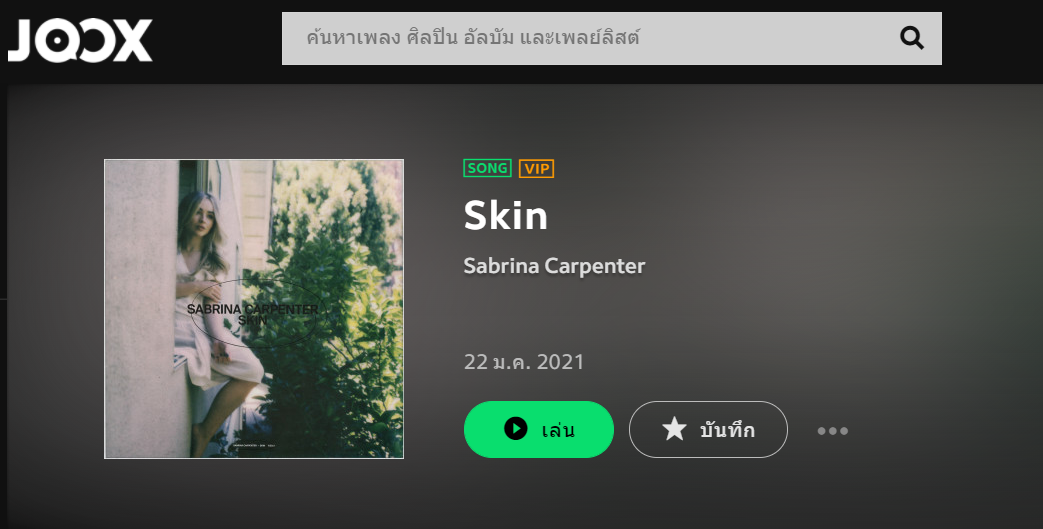The width and height of the screenshot is (1043, 529).
Task: Click the magnifying glass search icon
Action: click(x=912, y=38)
